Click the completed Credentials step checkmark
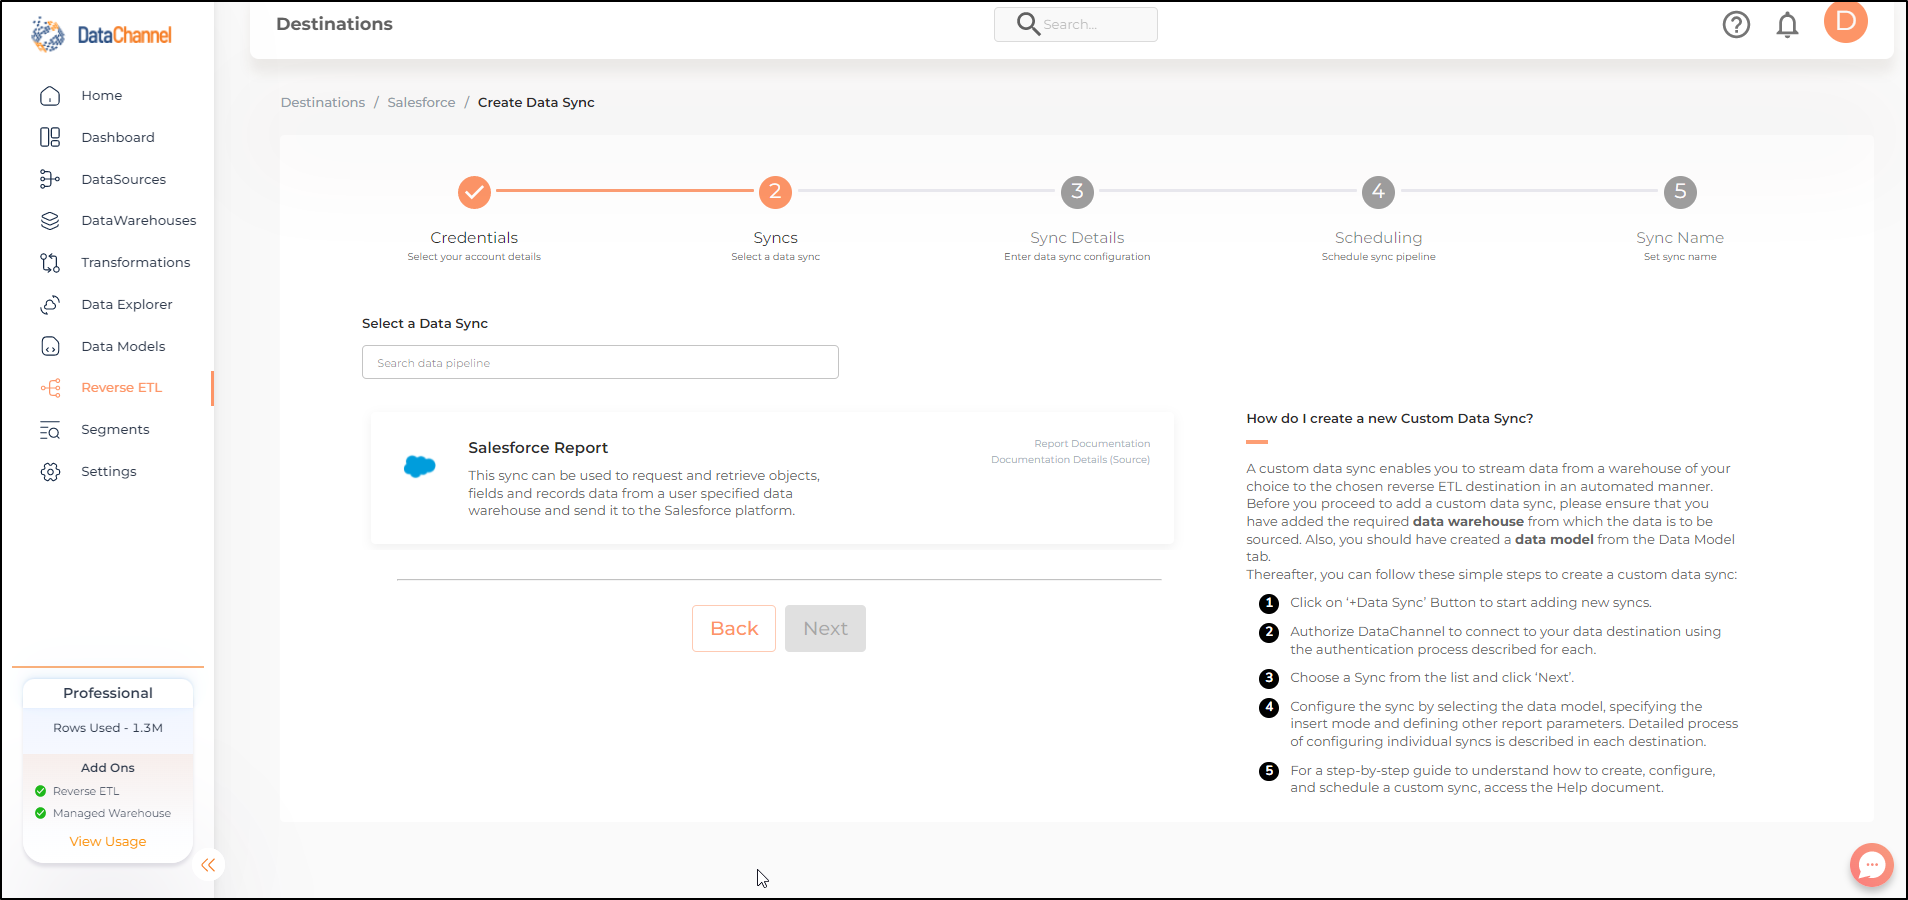Viewport: 1908px width, 900px height. pos(474,192)
